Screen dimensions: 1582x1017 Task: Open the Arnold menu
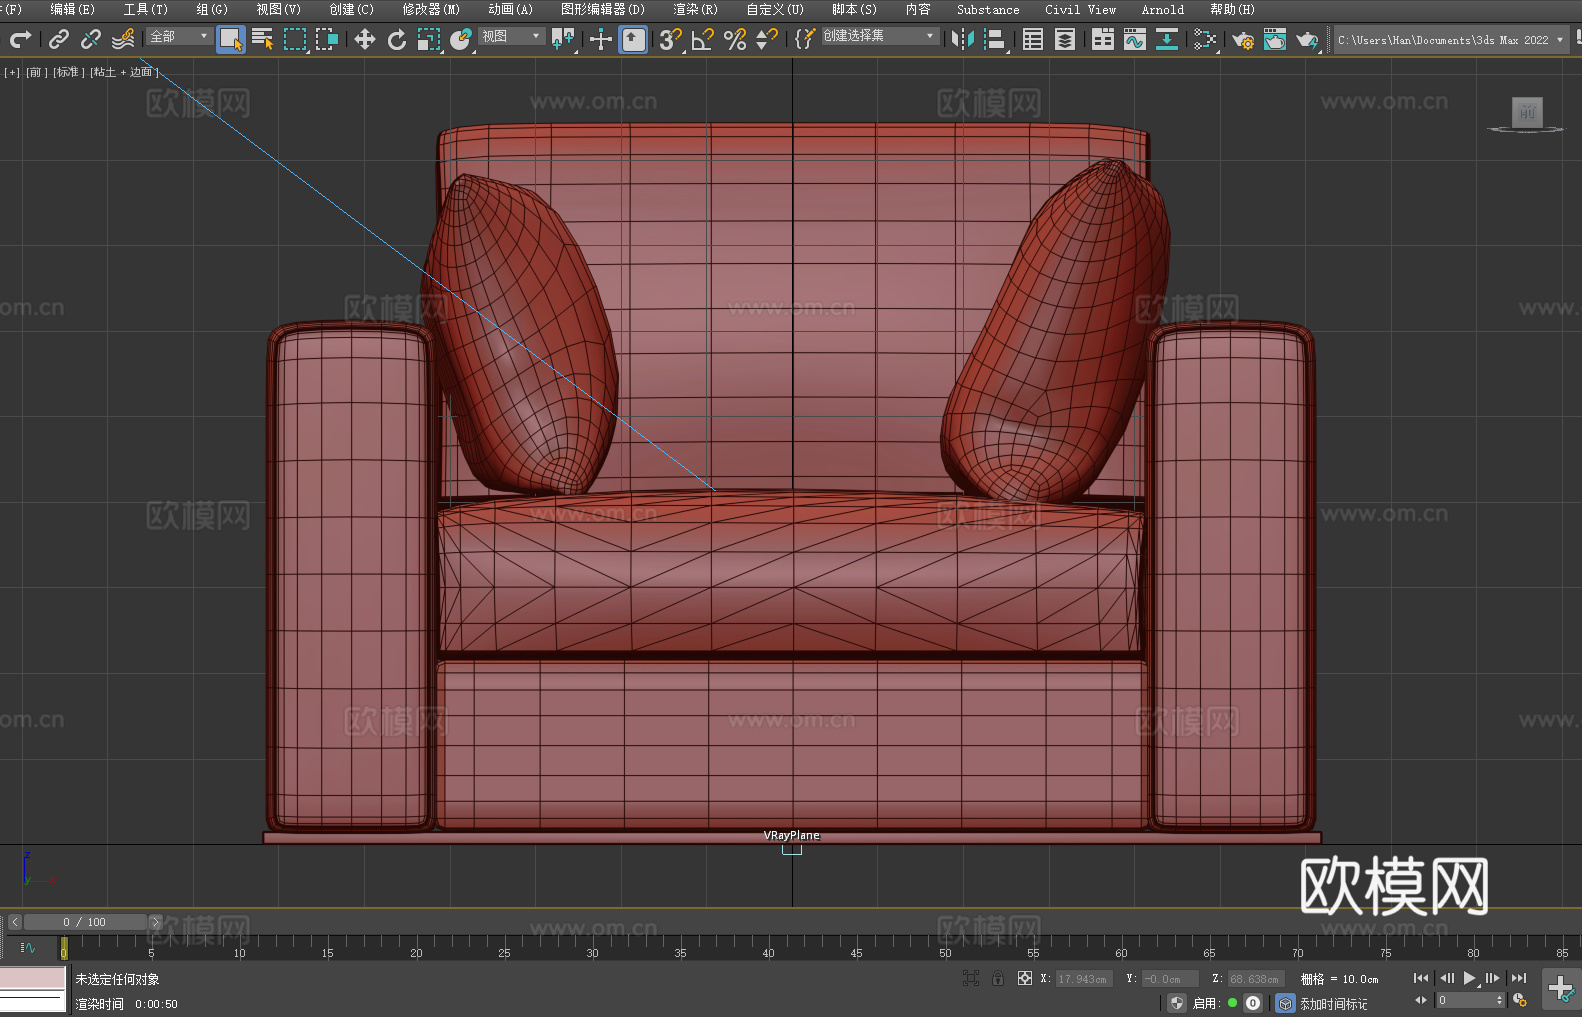click(x=1162, y=9)
